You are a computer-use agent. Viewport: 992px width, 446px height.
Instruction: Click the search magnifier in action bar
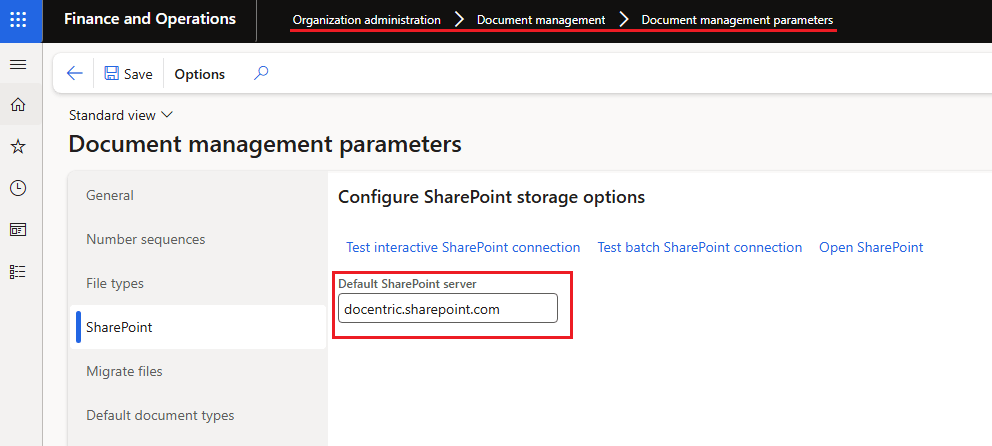coord(261,73)
